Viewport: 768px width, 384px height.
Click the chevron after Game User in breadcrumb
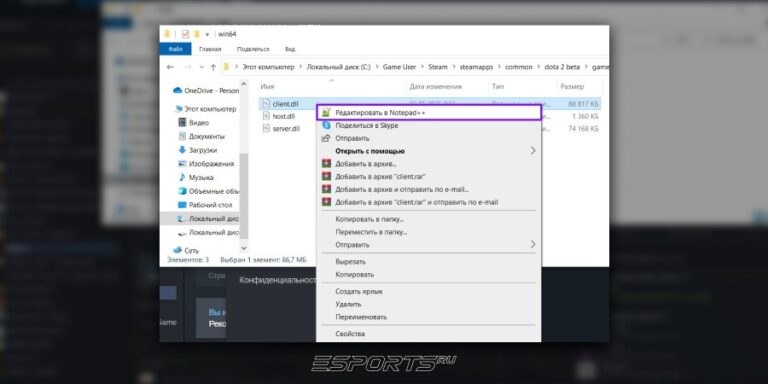422,67
